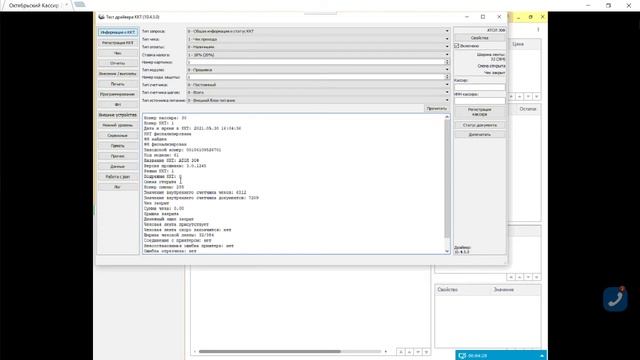Open the Чек tab in sidebar
Image resolution: width=640 pixels, height=360 pixels.
pos(118,53)
